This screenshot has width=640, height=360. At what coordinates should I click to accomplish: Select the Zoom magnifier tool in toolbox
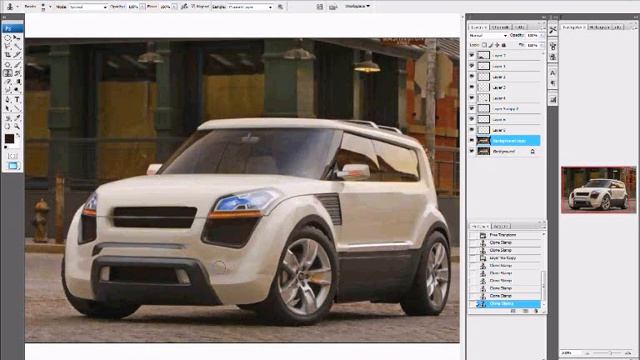click(17, 126)
